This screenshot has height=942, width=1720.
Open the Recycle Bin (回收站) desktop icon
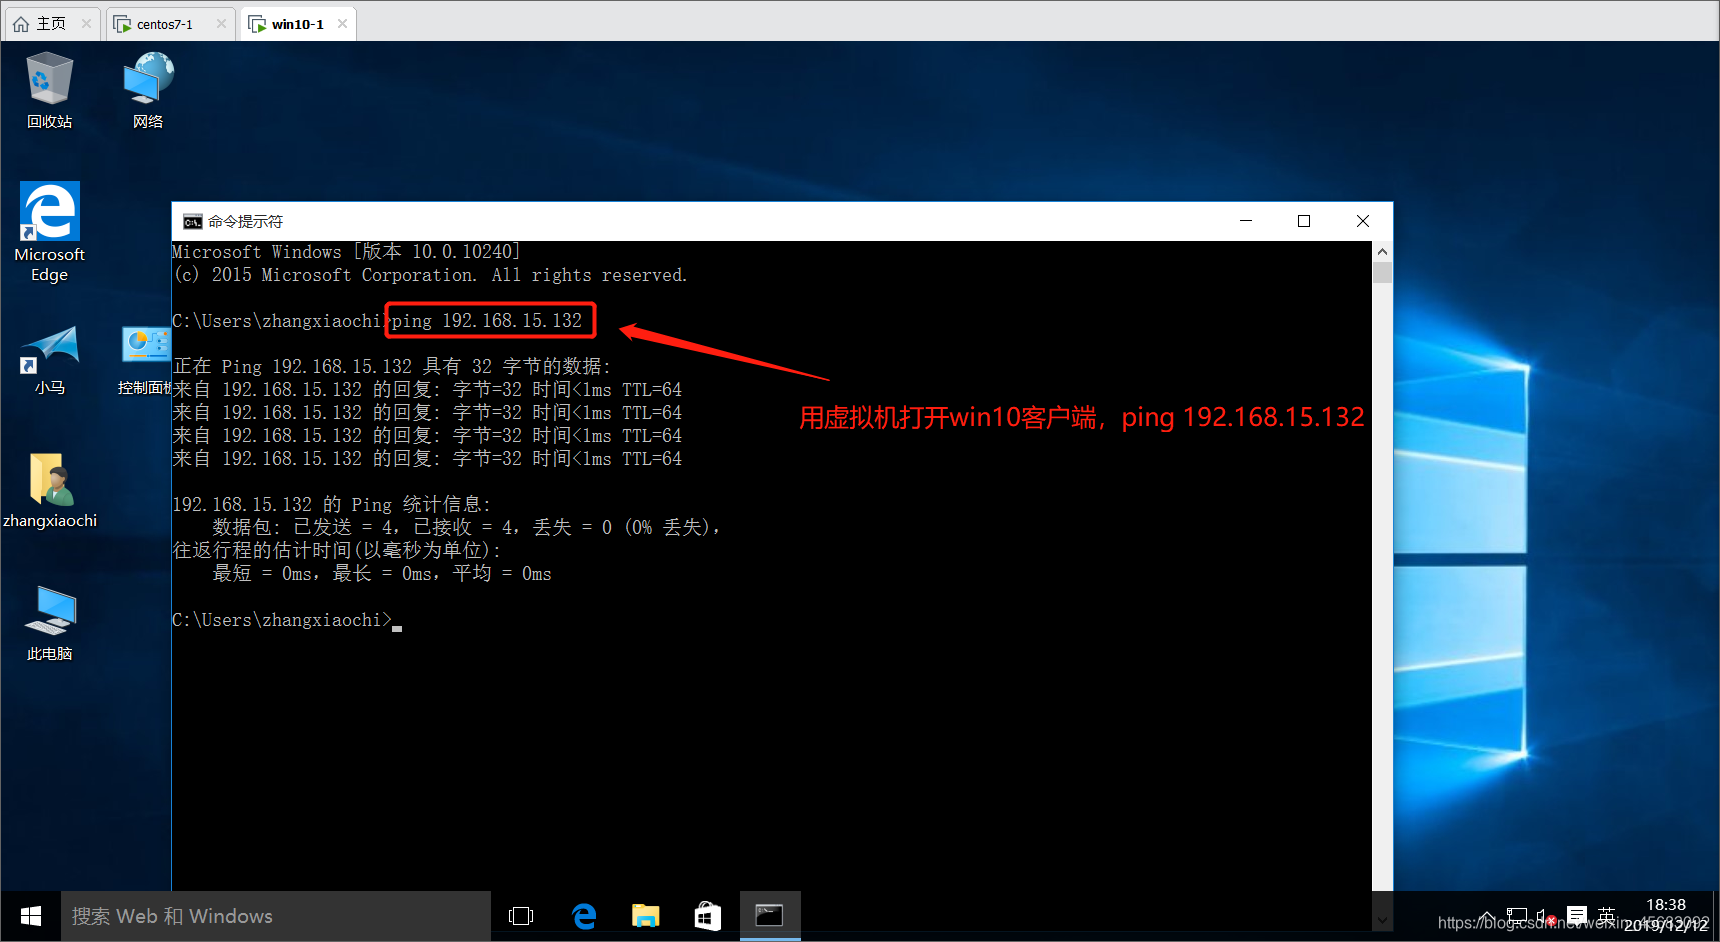(x=49, y=91)
